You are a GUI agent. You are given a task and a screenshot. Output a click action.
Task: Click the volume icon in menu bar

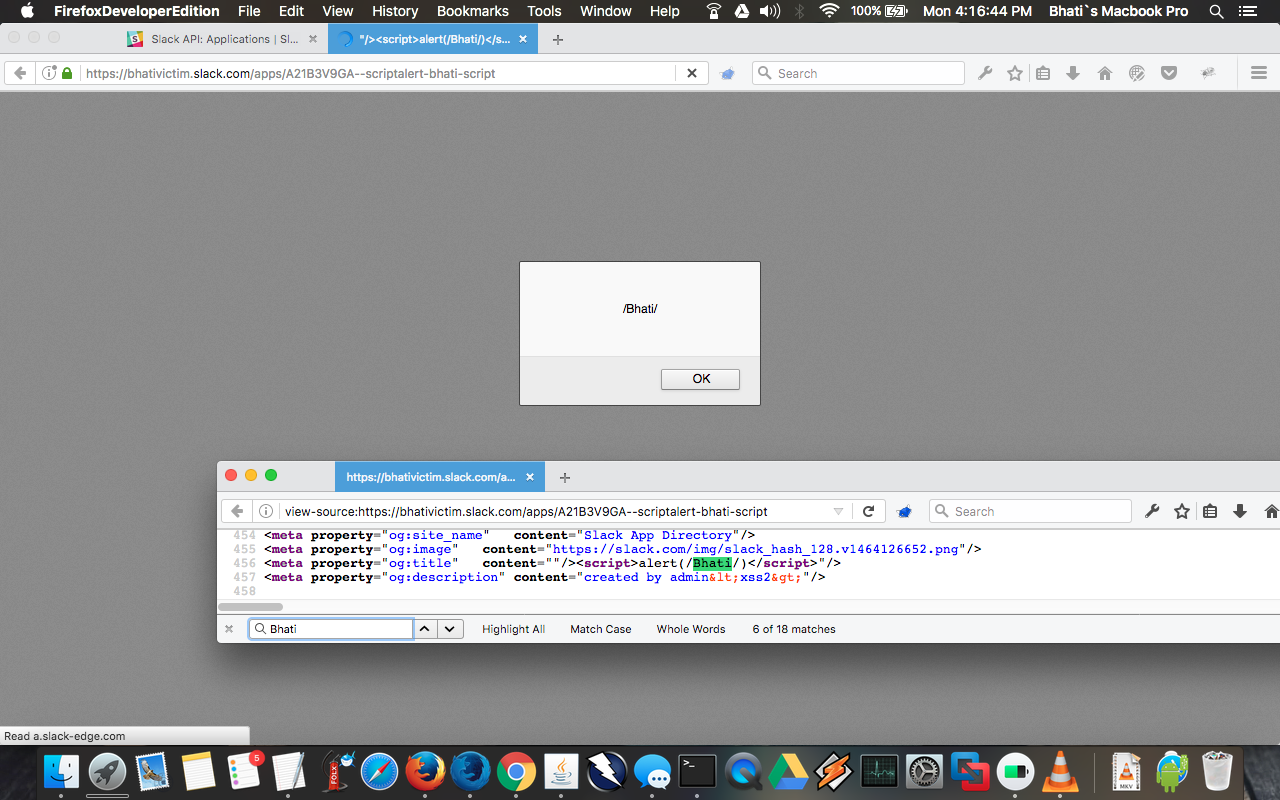(x=769, y=11)
